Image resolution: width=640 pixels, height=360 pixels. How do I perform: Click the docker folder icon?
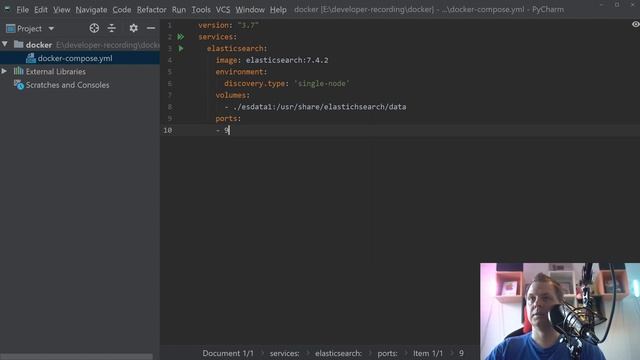coord(18,44)
